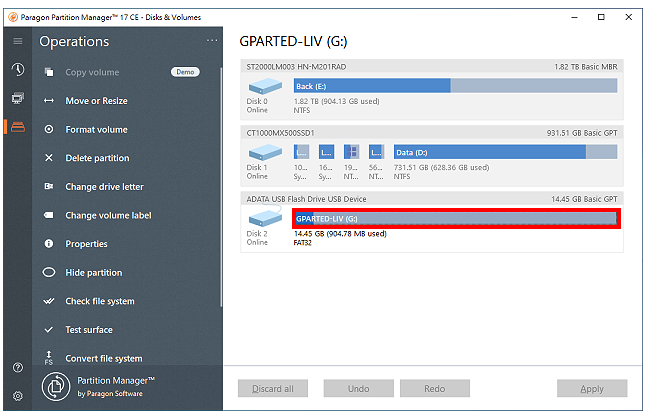The image size is (651, 418).
Task: Open the backup history clock icon
Action: tap(18, 69)
